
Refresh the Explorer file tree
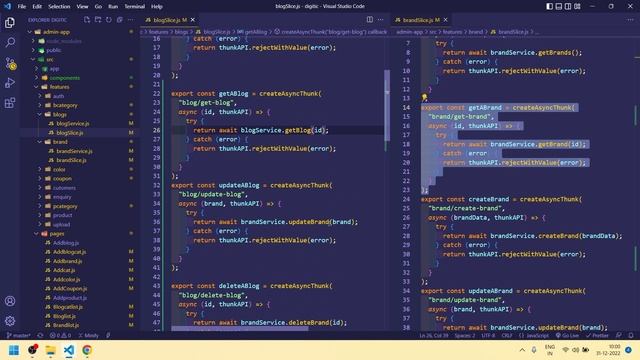click(109, 20)
